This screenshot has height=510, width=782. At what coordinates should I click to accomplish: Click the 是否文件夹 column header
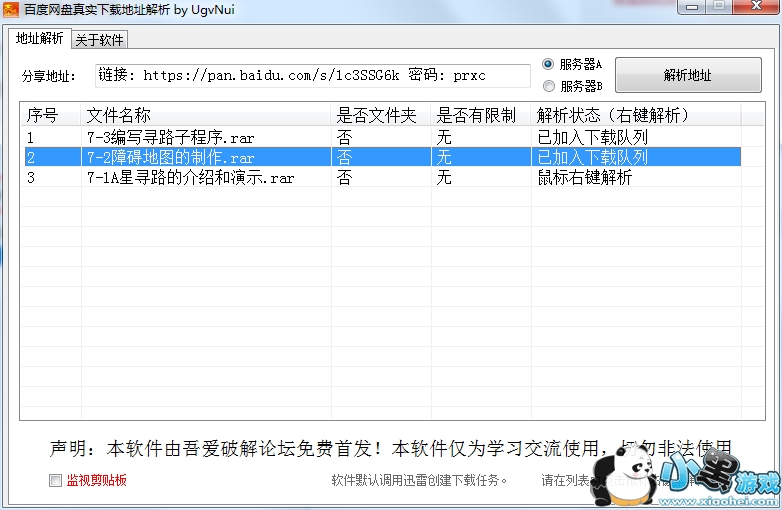(x=381, y=115)
